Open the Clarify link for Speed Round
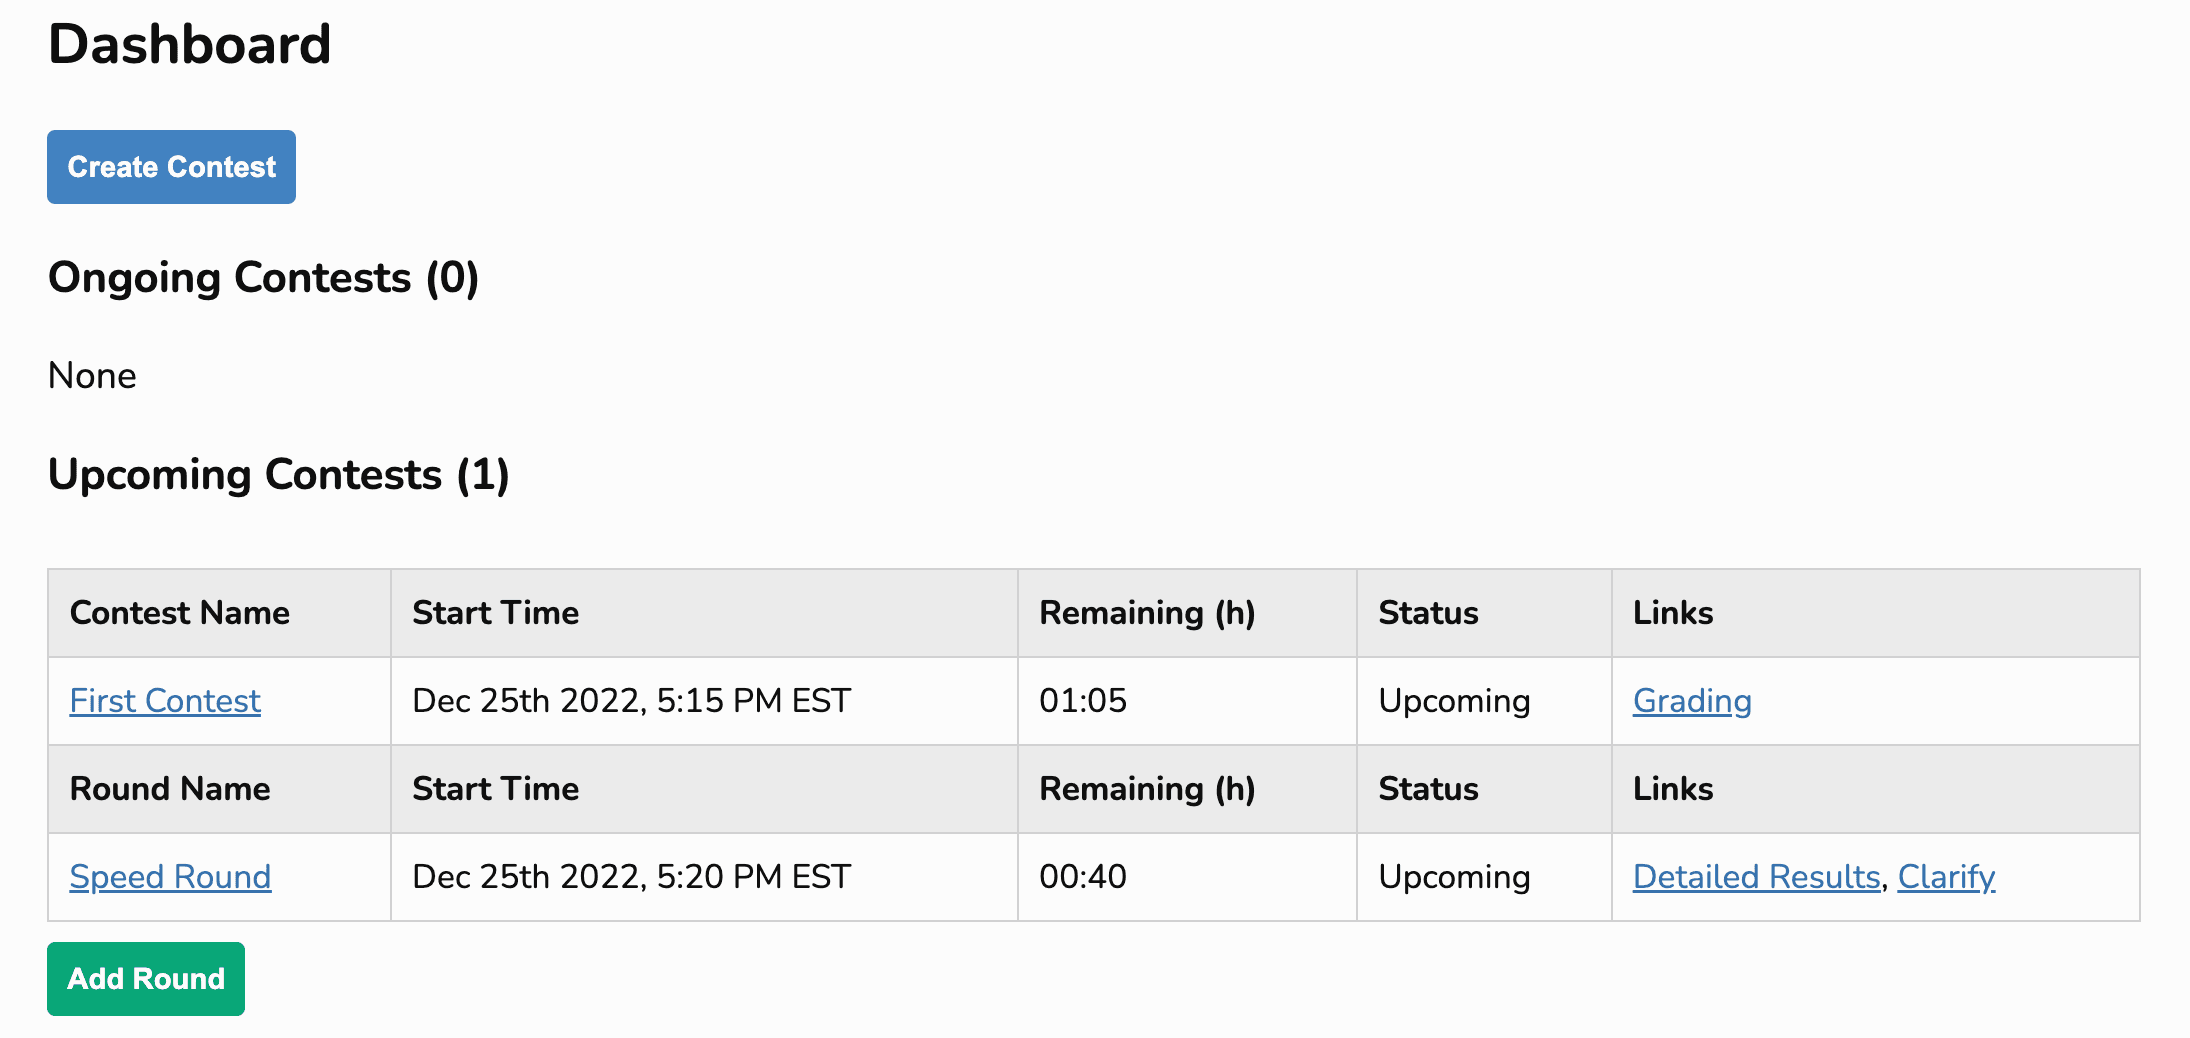Screen dimensions: 2190x1038 pos(1946,876)
